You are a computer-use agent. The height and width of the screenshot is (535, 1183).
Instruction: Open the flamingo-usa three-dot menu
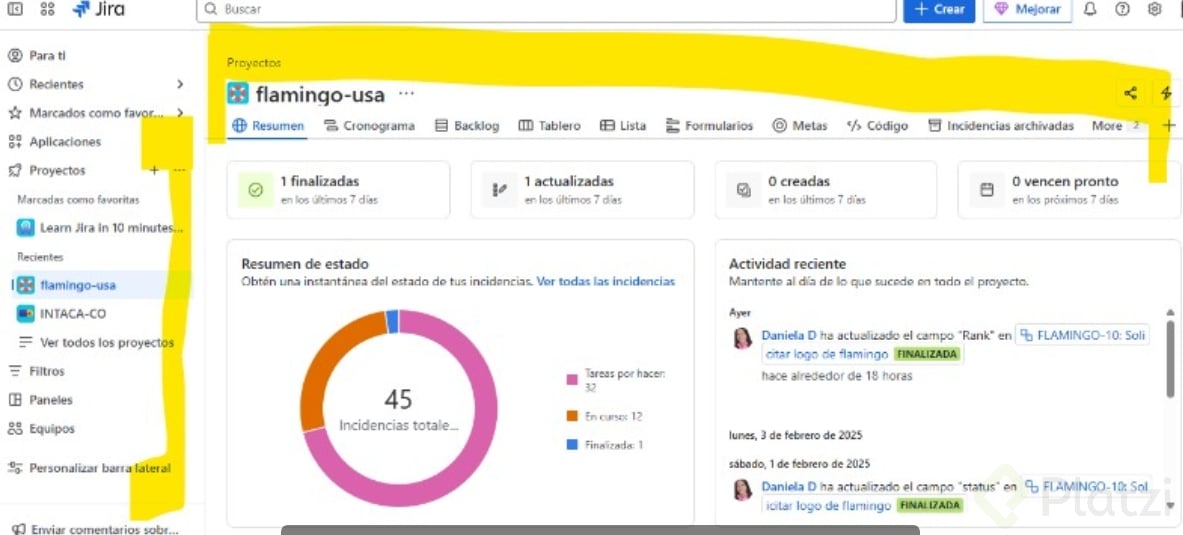407,94
